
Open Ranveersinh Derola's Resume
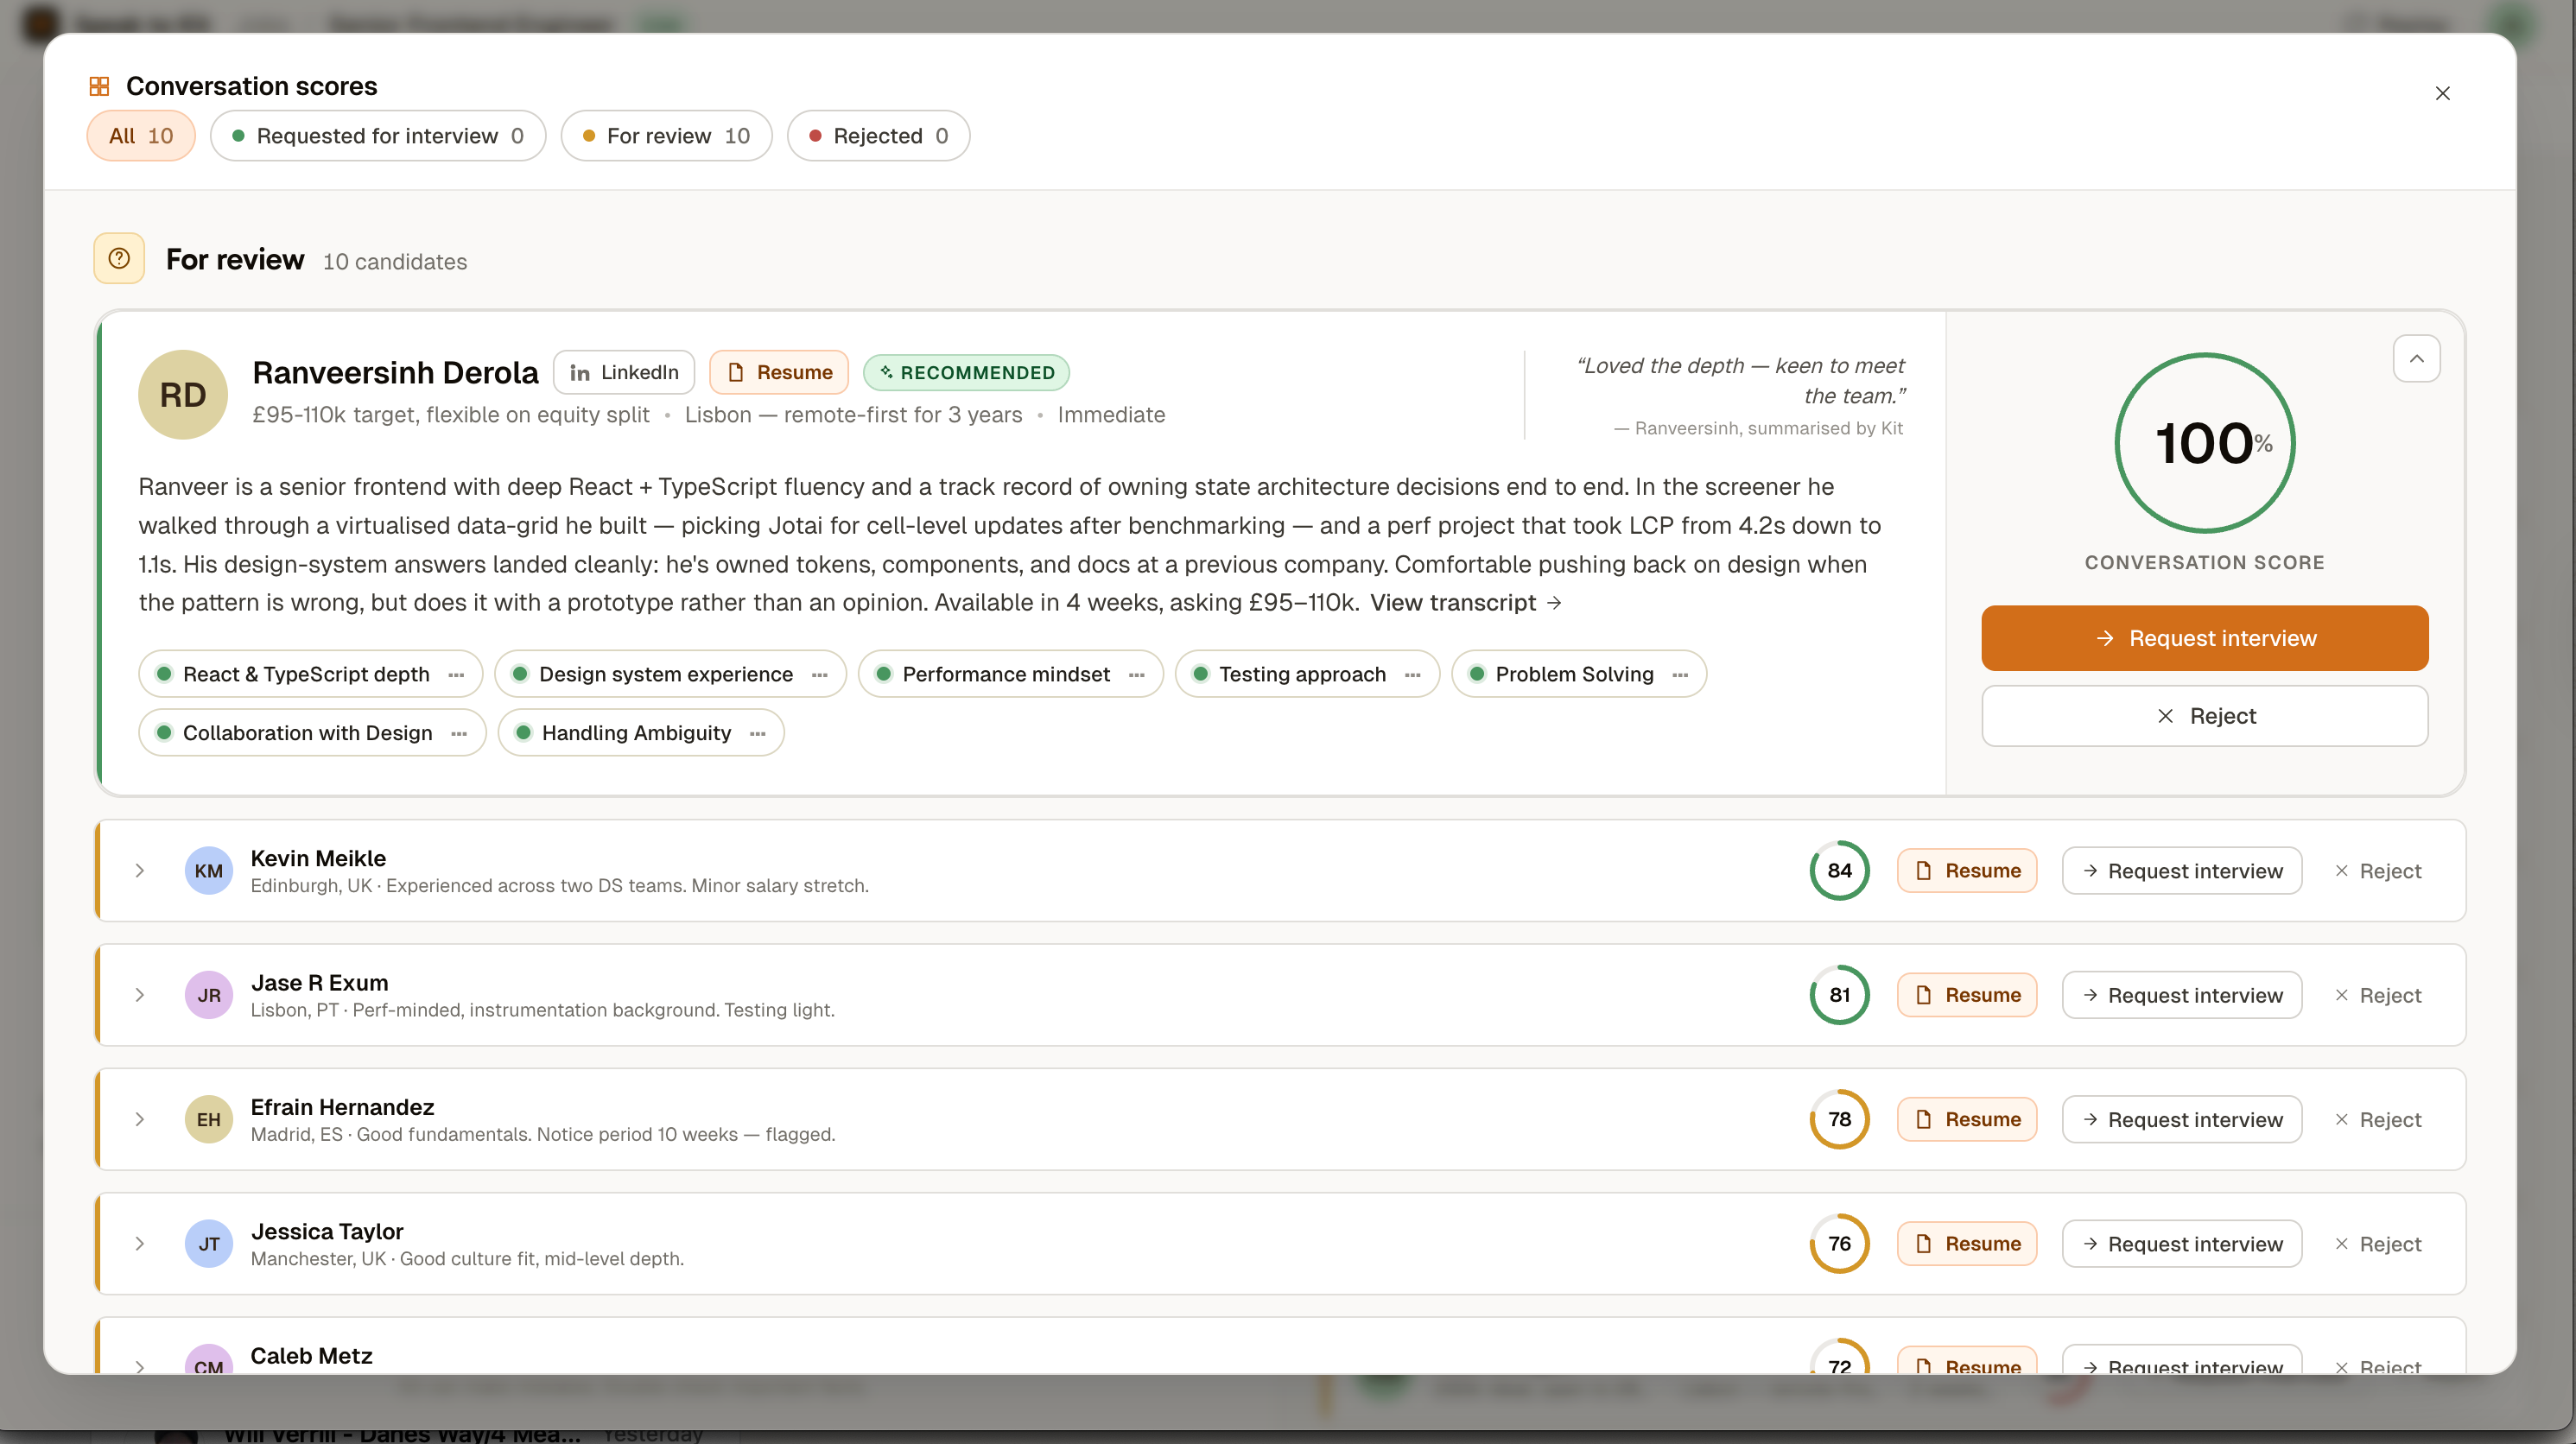[x=779, y=372]
